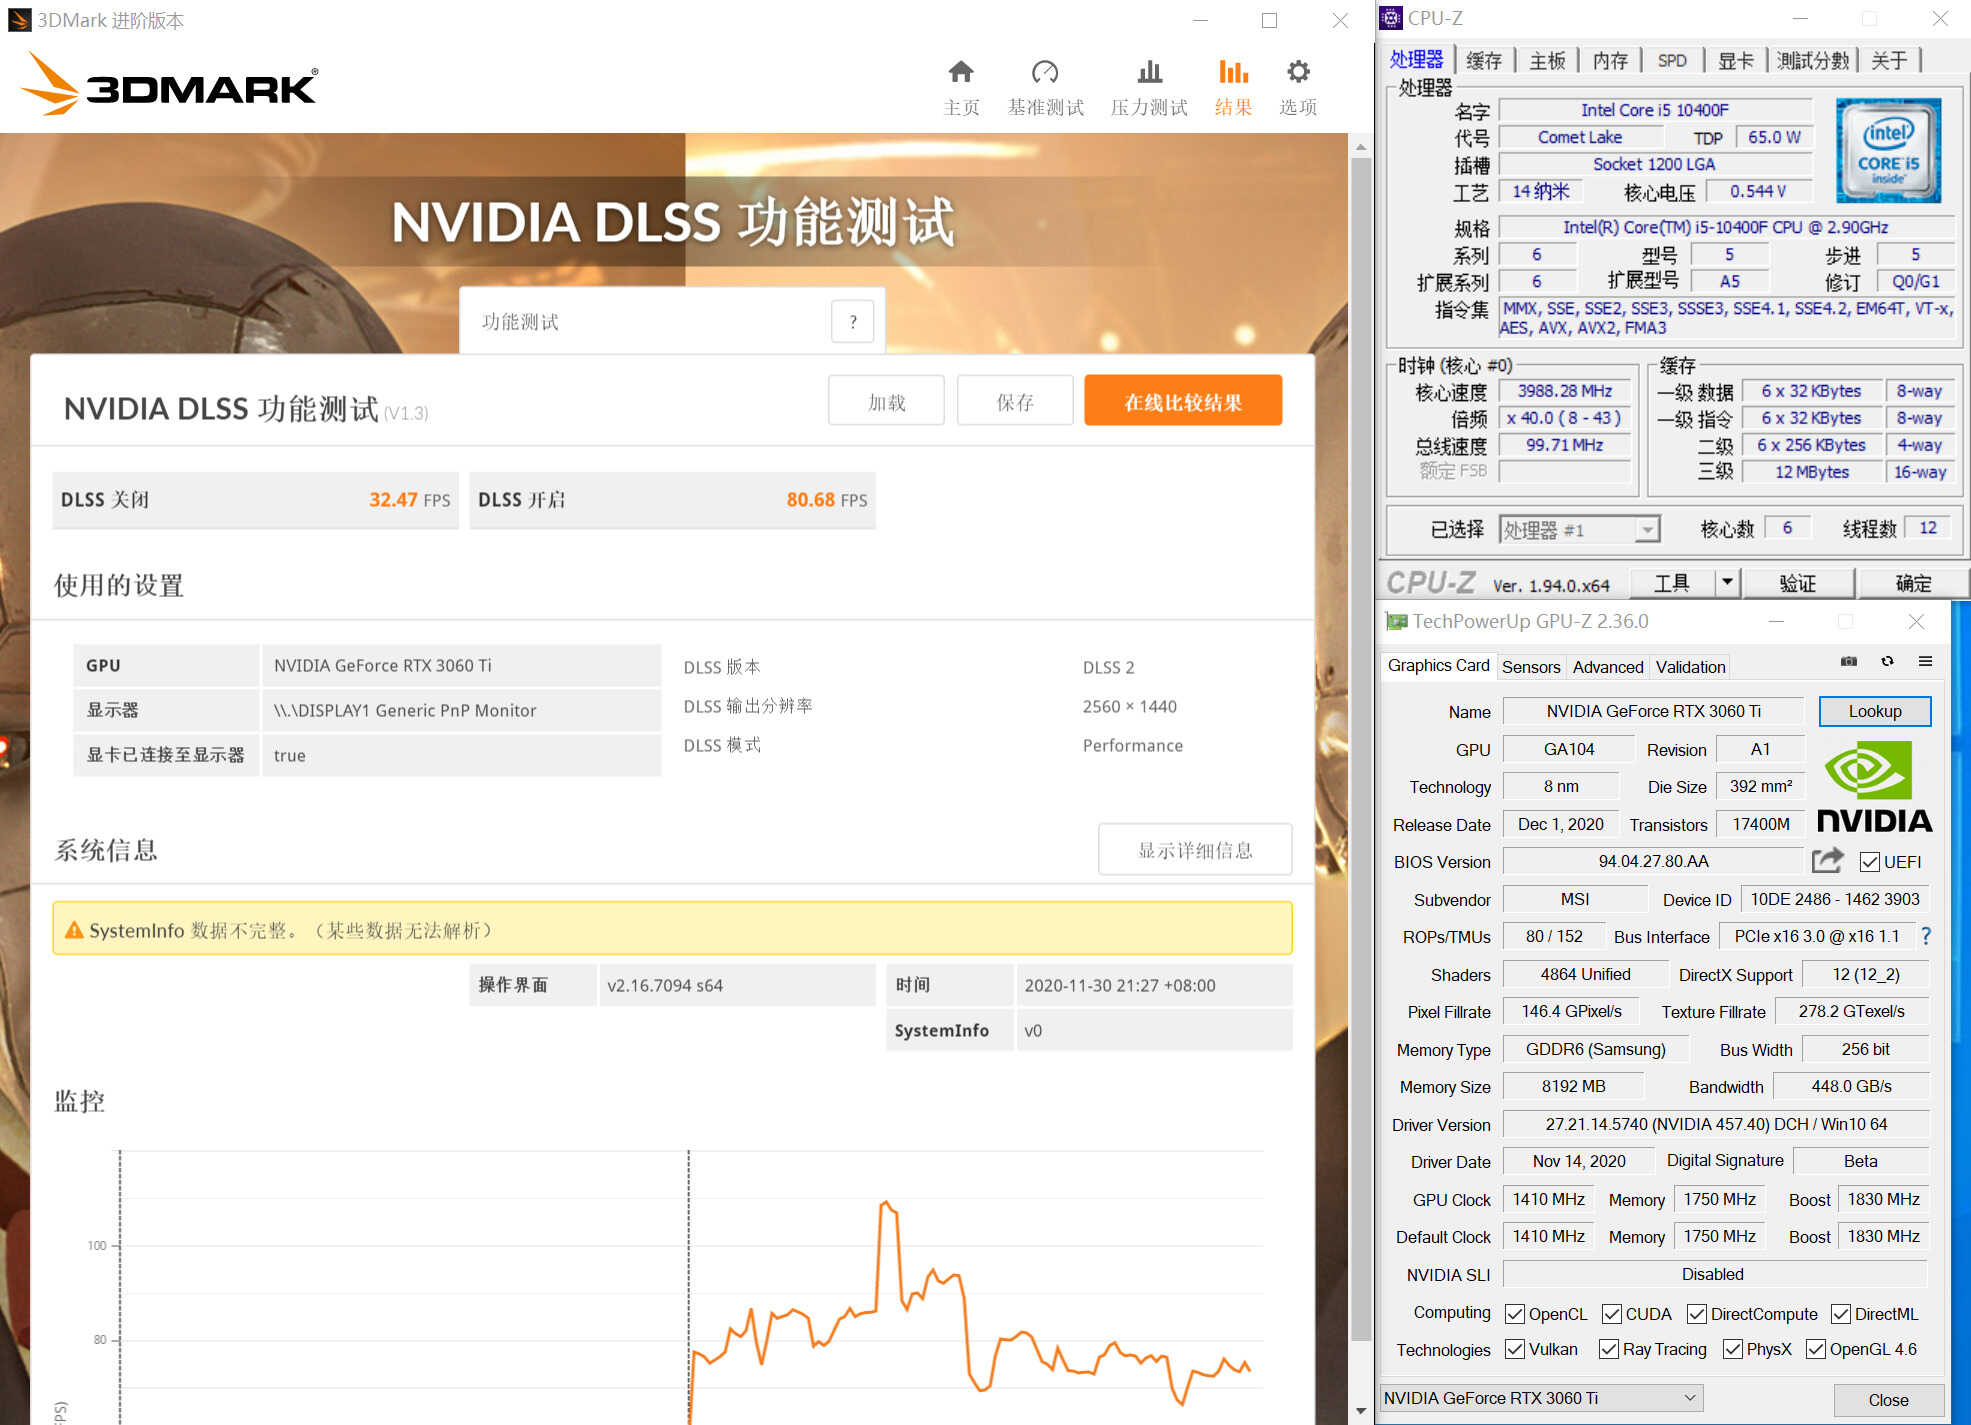Click the DLSS 开启 80.68 FPS result
The height and width of the screenshot is (1425, 1971).
point(672,500)
